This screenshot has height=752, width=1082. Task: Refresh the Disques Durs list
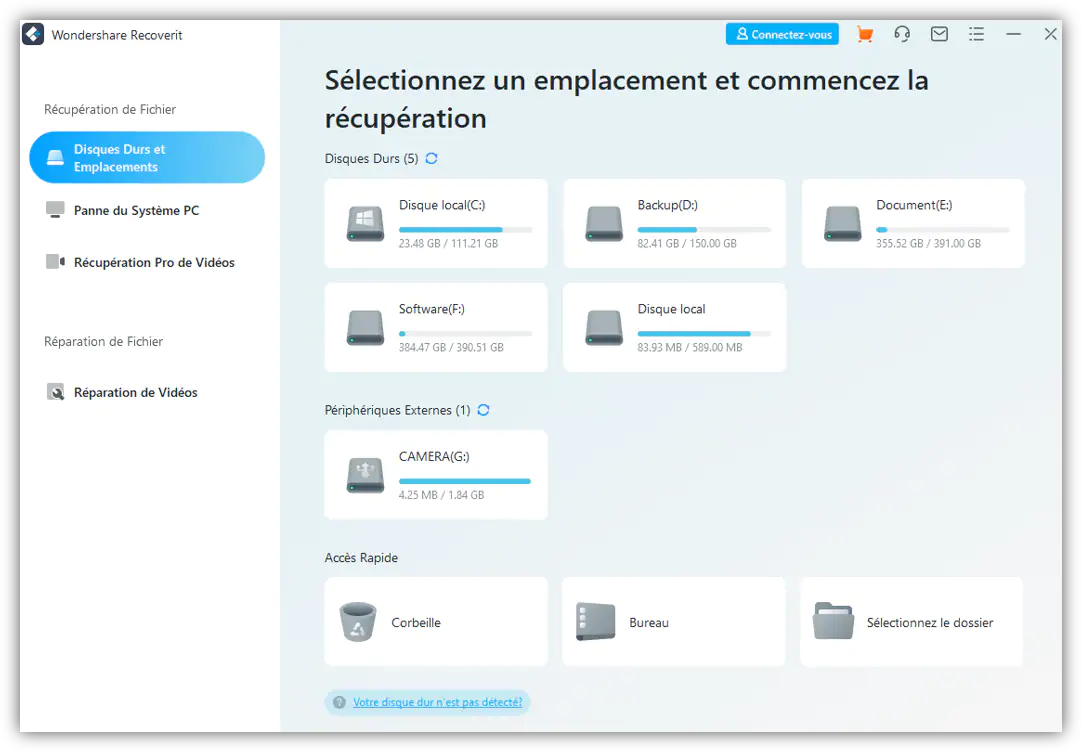pyautogui.click(x=431, y=159)
